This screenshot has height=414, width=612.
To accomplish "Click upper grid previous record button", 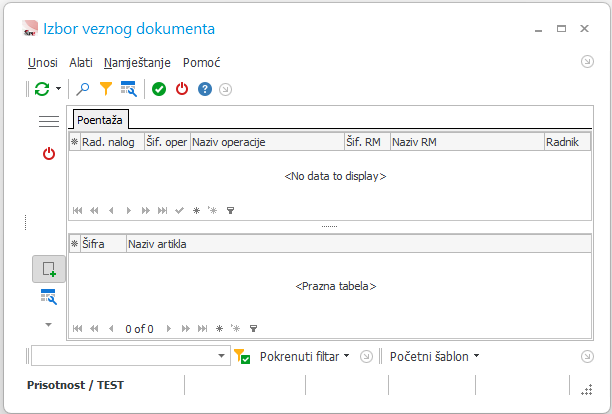I will [111, 211].
